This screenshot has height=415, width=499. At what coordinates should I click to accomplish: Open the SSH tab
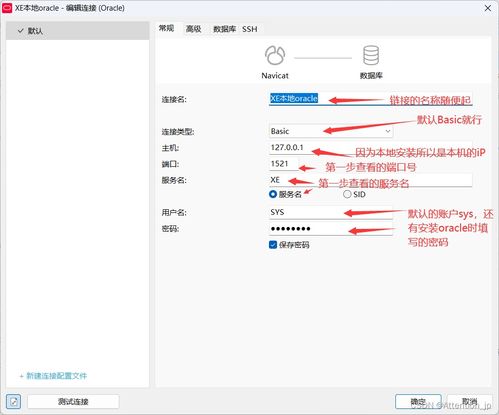click(x=250, y=29)
